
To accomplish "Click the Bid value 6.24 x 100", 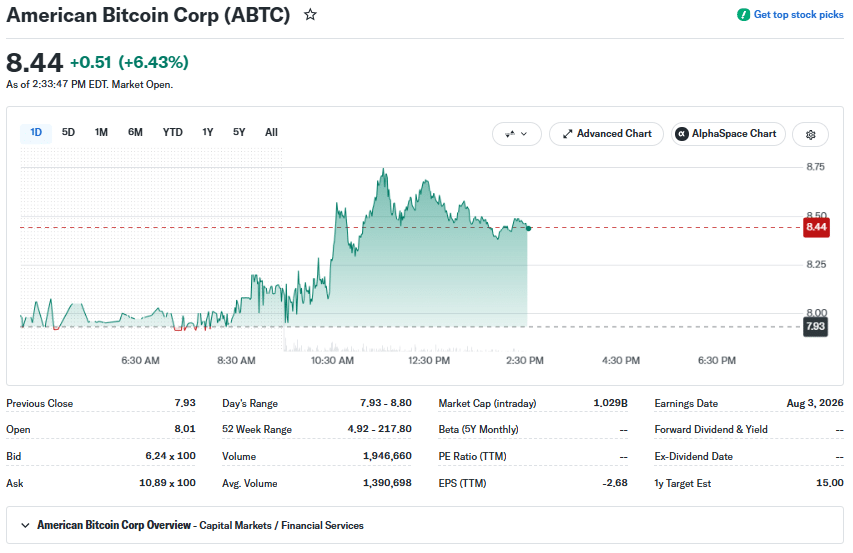I will click(x=170, y=456).
